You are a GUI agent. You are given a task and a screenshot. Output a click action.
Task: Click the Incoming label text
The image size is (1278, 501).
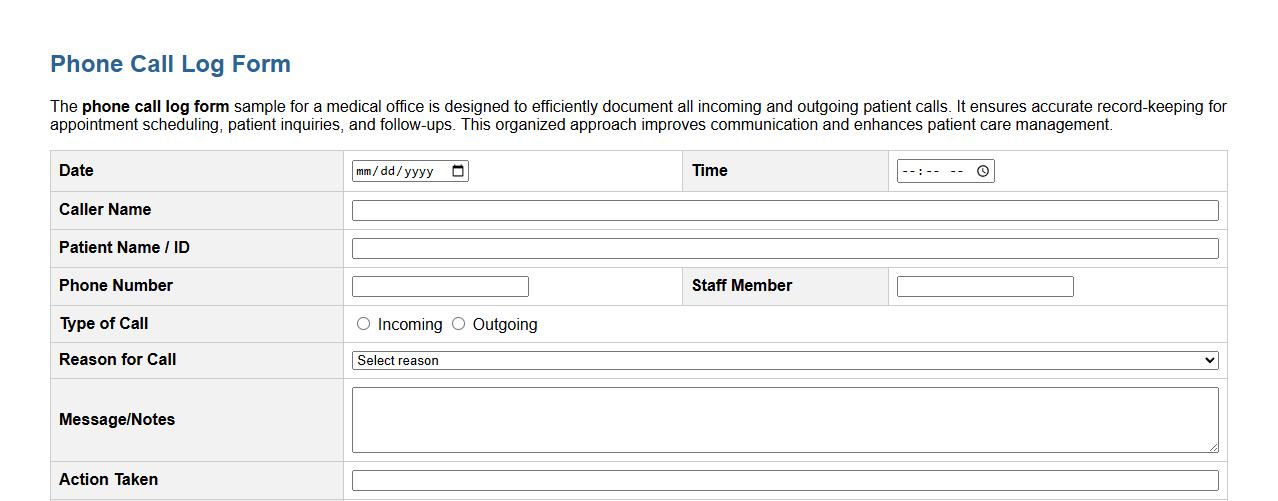pos(410,324)
